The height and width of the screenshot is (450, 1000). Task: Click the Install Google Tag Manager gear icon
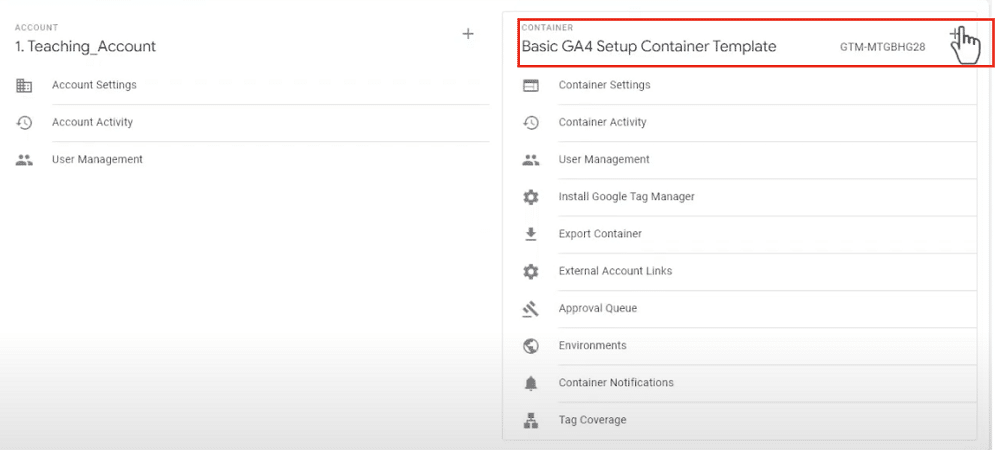click(x=531, y=197)
